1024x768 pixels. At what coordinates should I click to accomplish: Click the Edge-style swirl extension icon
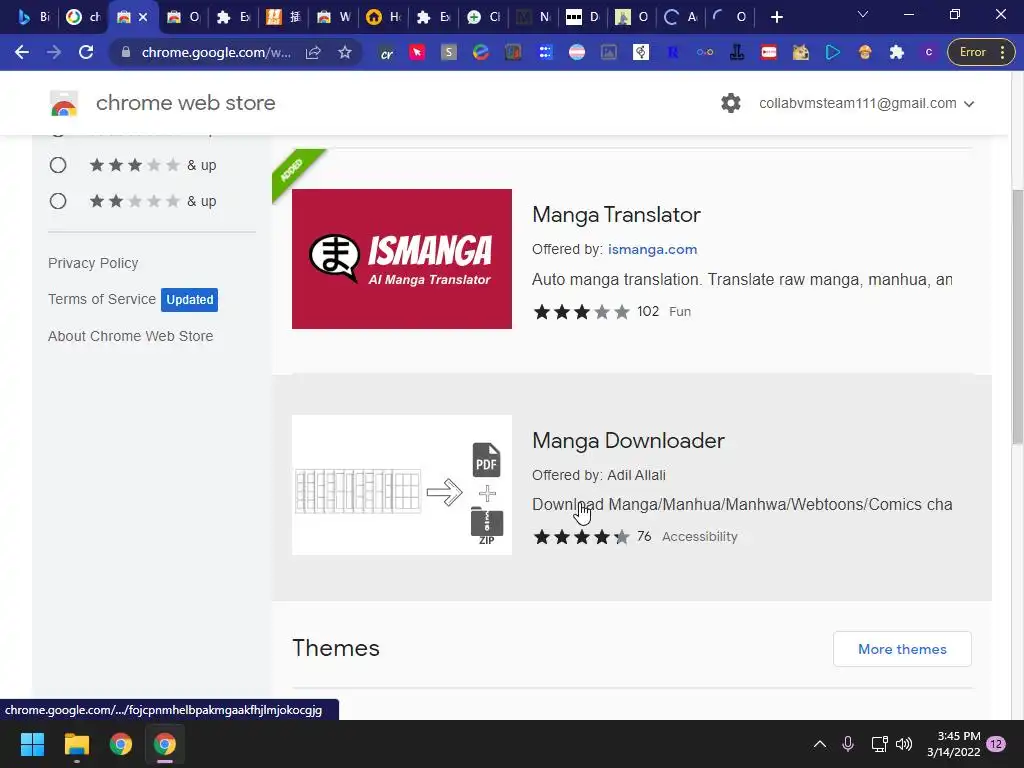tap(481, 52)
